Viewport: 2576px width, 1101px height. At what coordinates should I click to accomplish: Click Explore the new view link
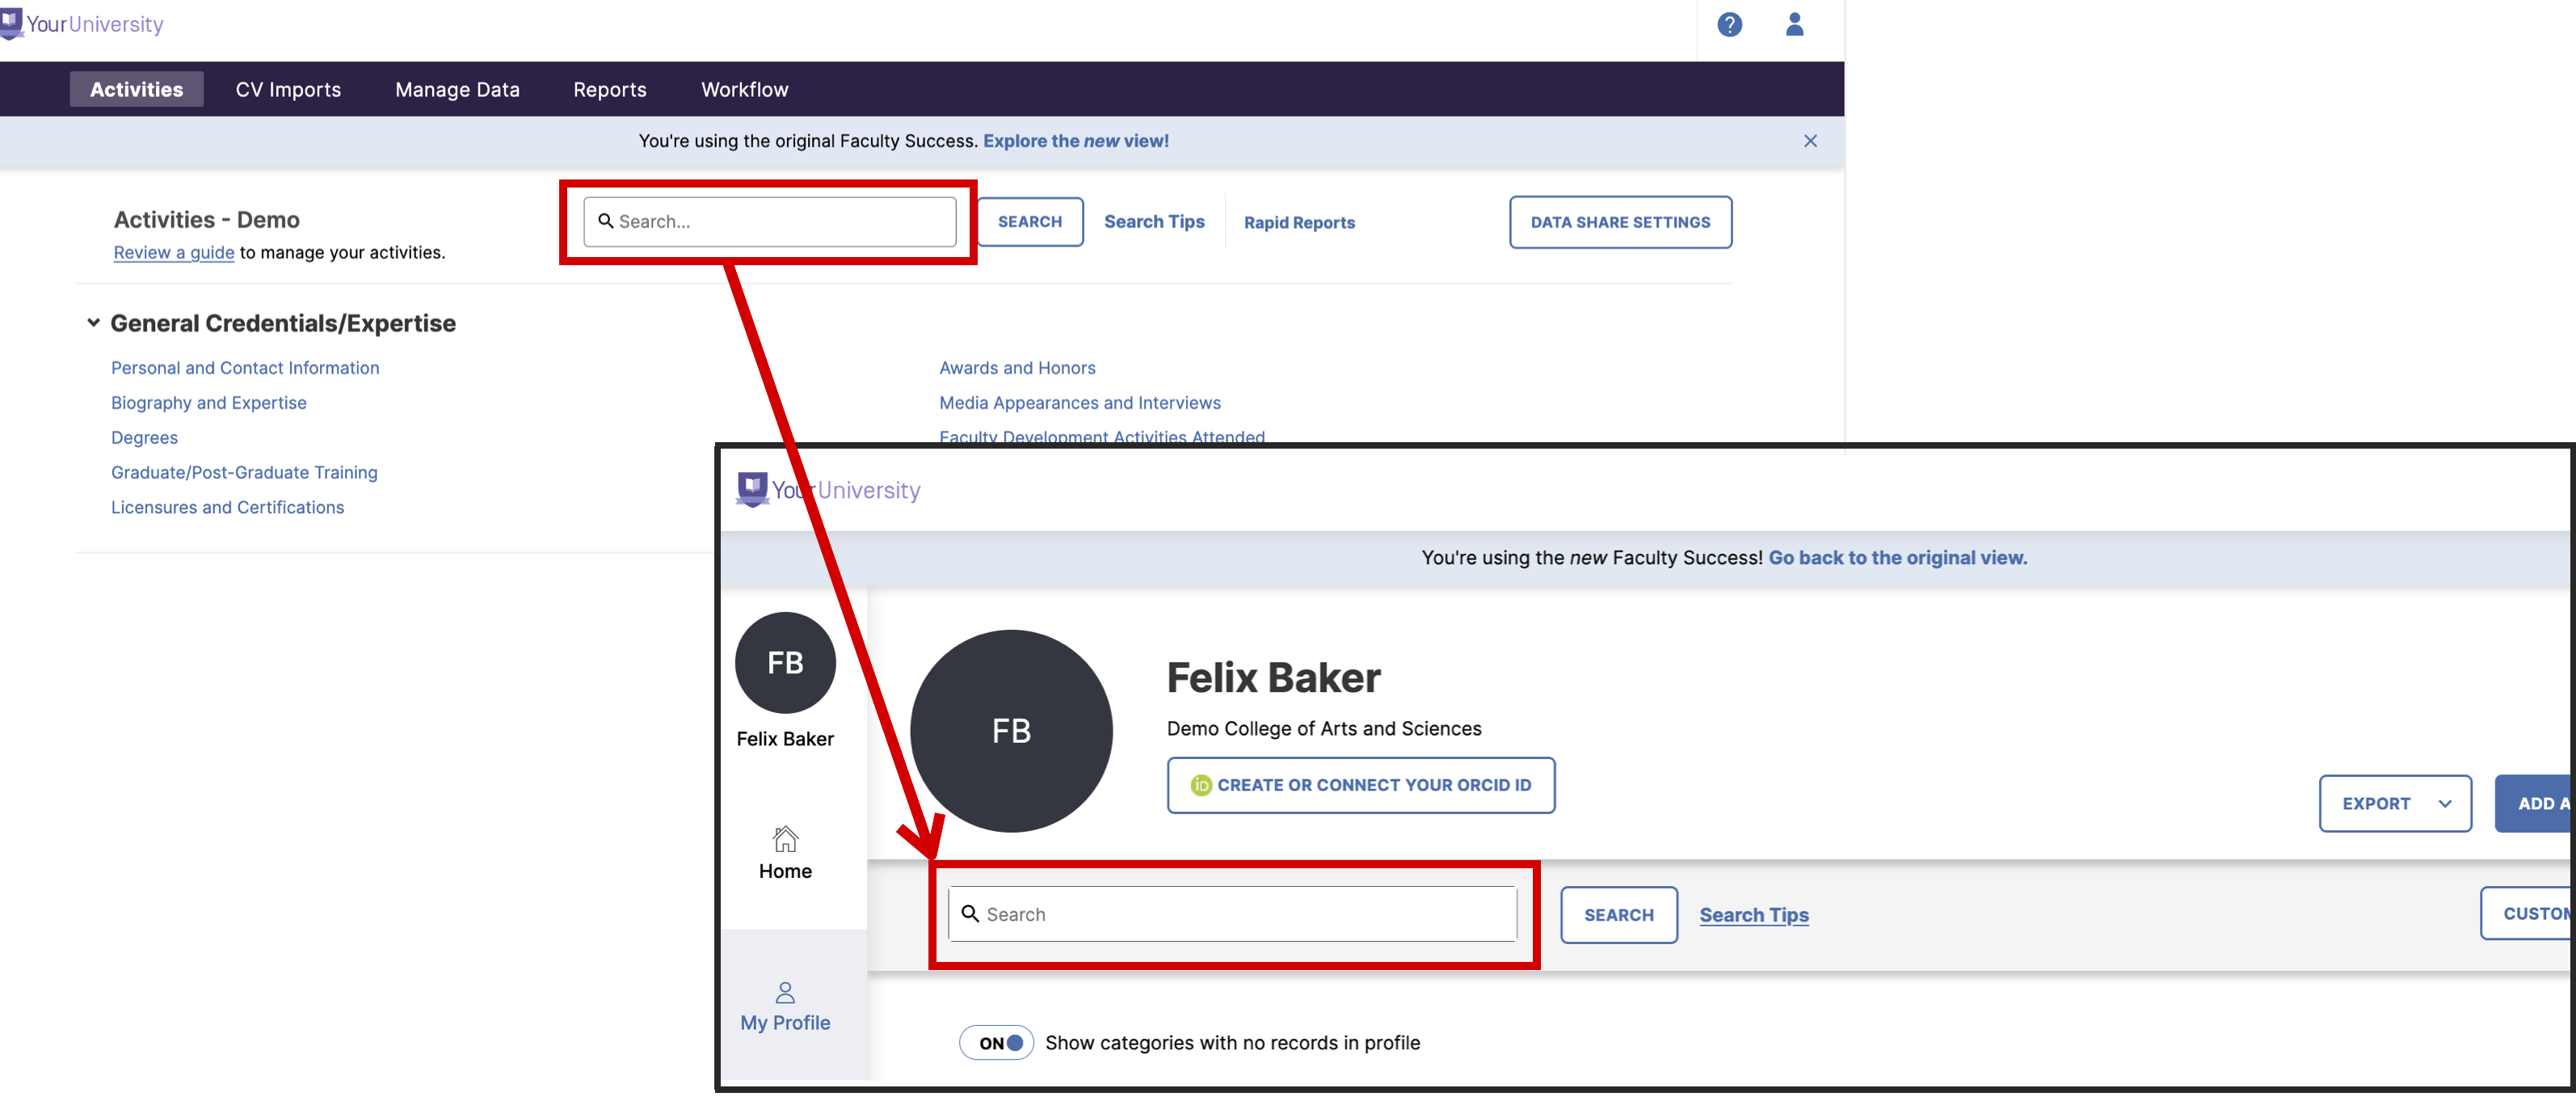click(x=1076, y=141)
